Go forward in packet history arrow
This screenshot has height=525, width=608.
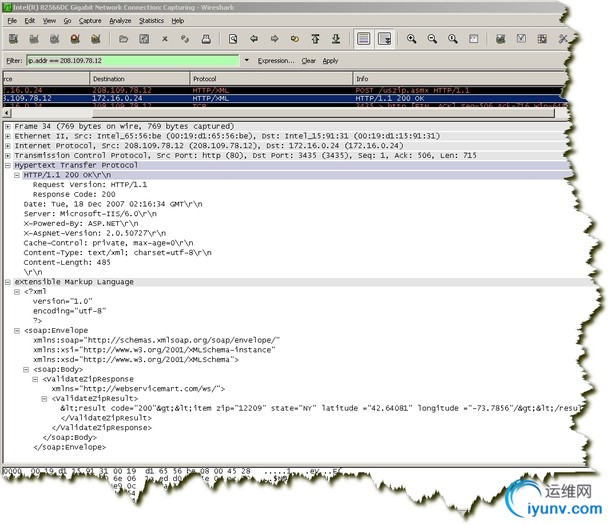275,39
